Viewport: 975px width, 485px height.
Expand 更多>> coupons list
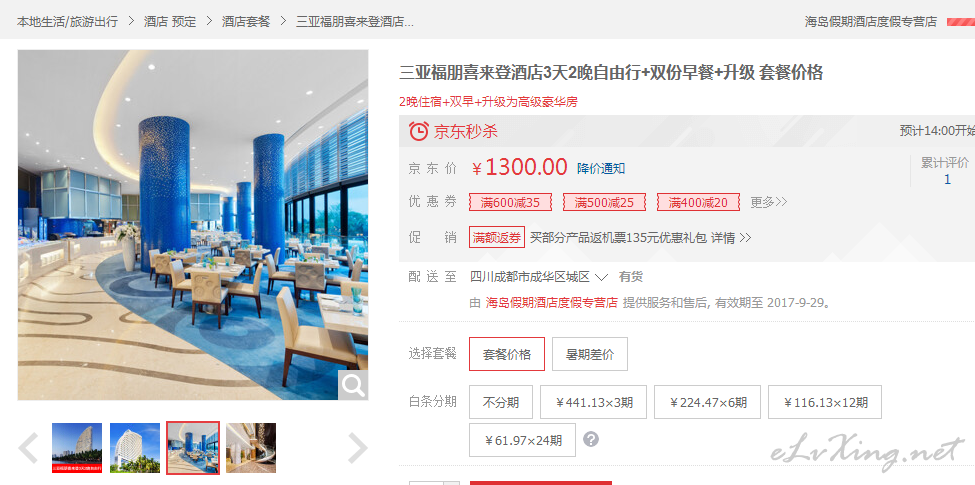[769, 202]
